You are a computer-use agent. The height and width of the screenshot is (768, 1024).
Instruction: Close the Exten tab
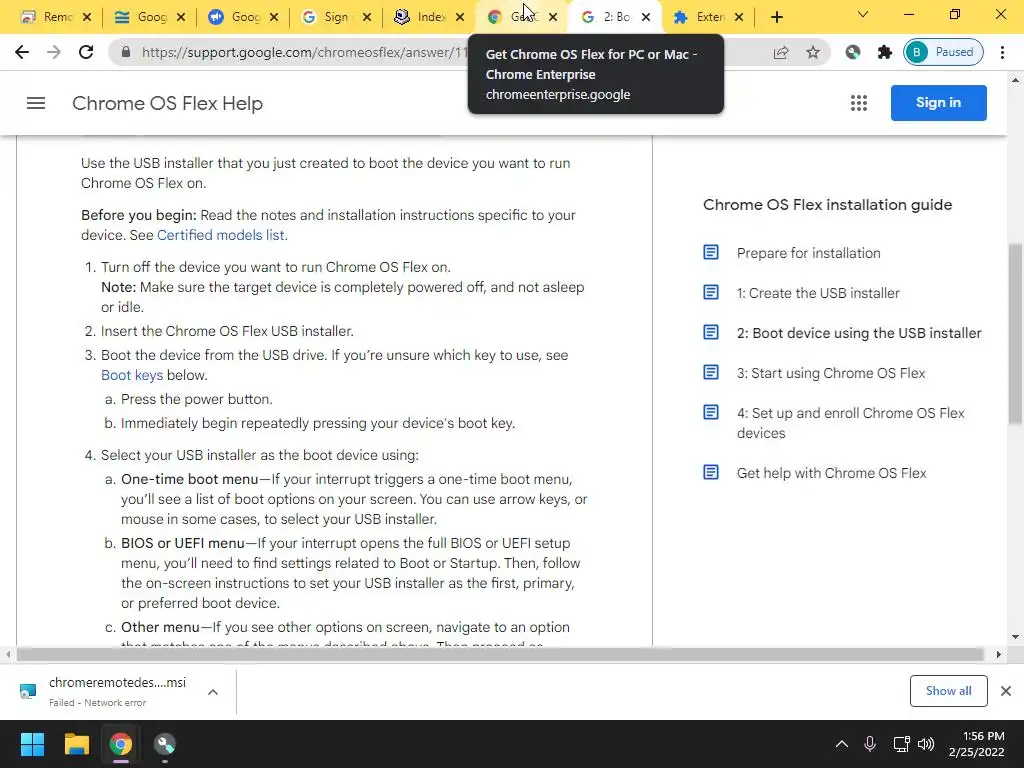tap(739, 17)
